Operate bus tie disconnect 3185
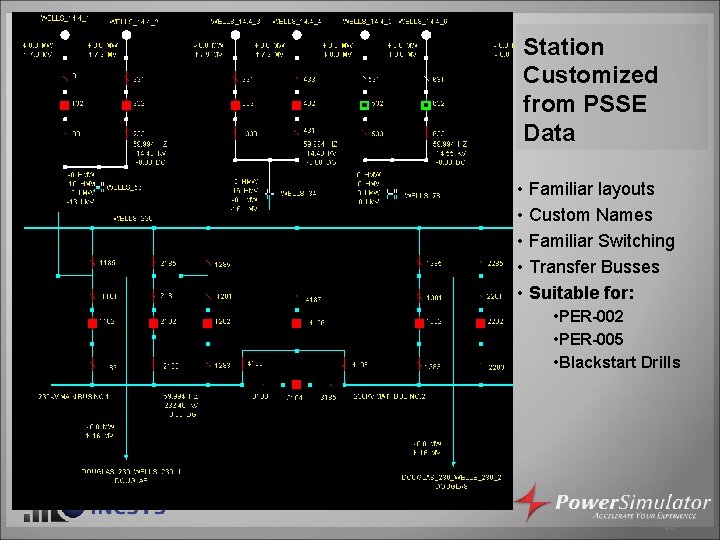 [331, 385]
